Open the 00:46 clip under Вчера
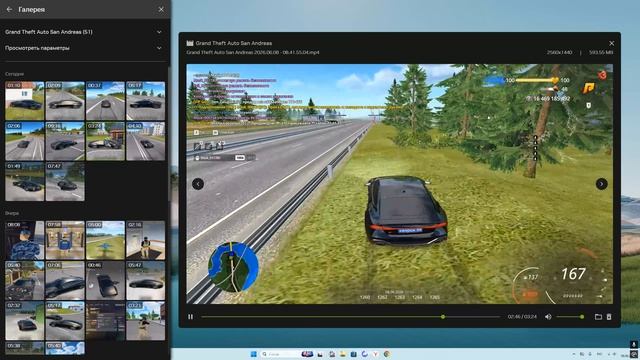The image size is (640, 360). (x=105, y=281)
